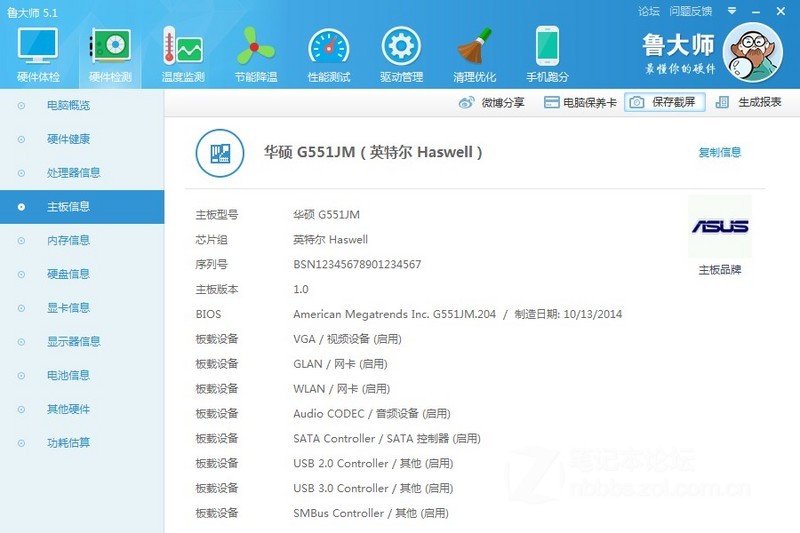This screenshot has width=800, height=533.
Task: Click the WLAN / 网卡 row
Action: point(341,389)
